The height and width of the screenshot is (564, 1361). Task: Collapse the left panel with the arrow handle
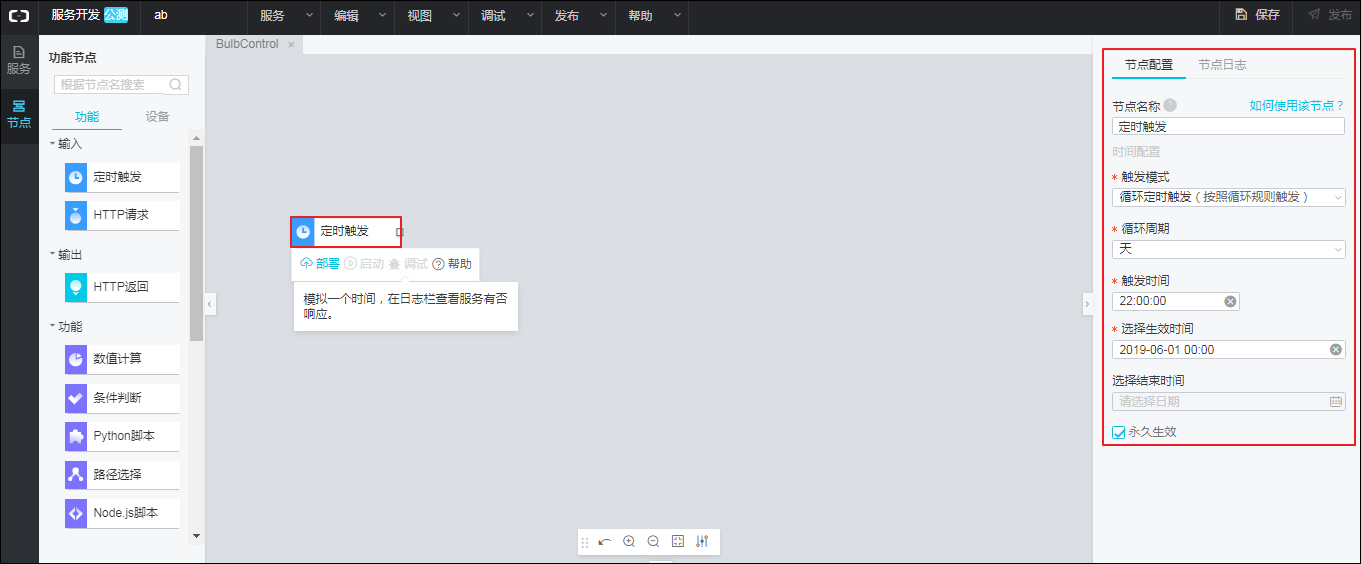pyautogui.click(x=210, y=304)
